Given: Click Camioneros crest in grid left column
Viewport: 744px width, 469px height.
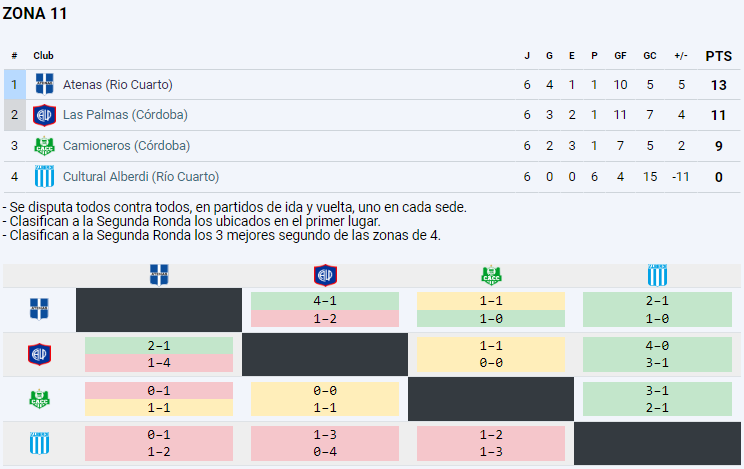Looking at the screenshot, I should click(39, 399).
